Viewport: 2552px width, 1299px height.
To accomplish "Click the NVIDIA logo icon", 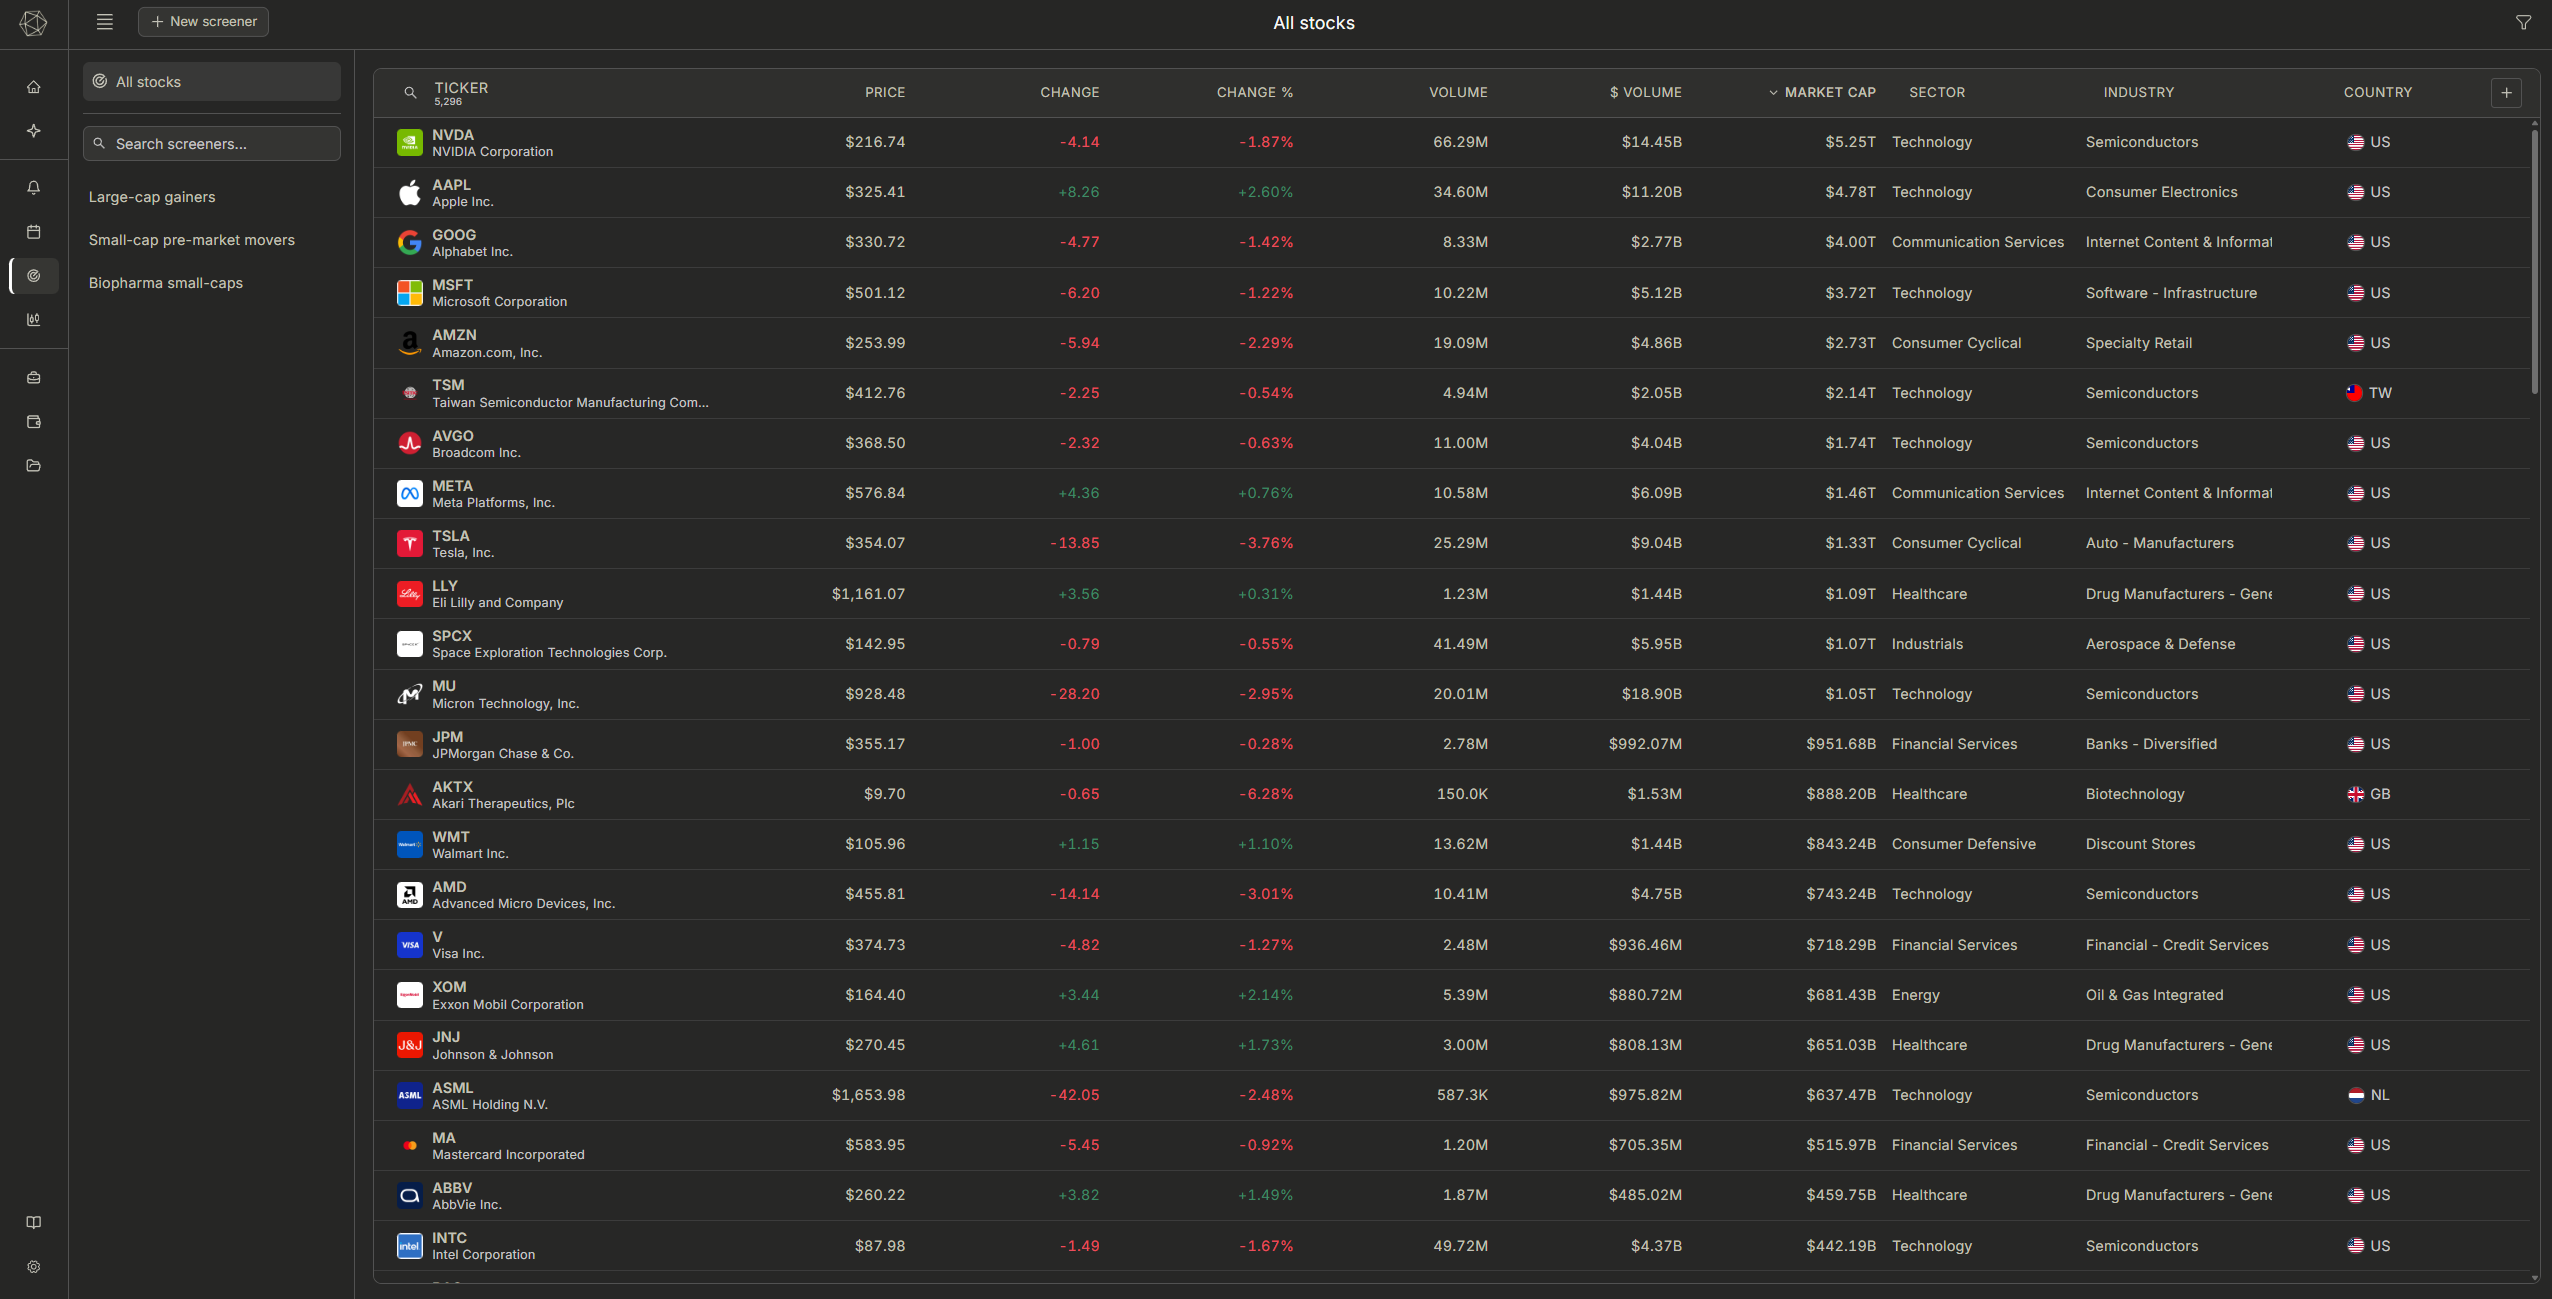I will pyautogui.click(x=410, y=143).
